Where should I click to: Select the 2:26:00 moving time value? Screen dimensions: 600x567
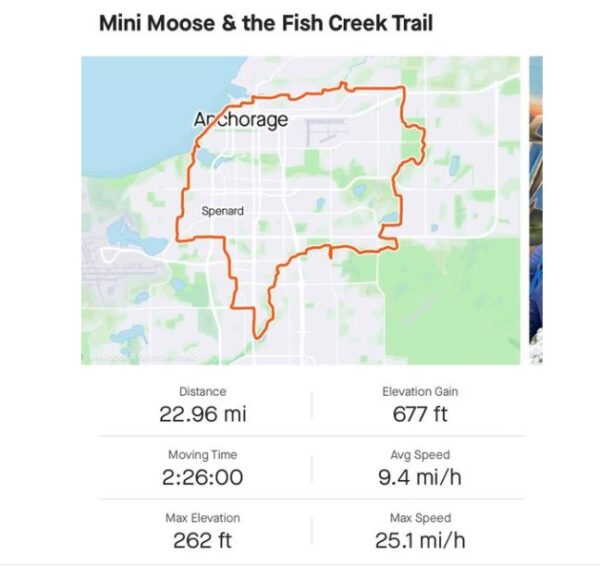tap(202, 478)
